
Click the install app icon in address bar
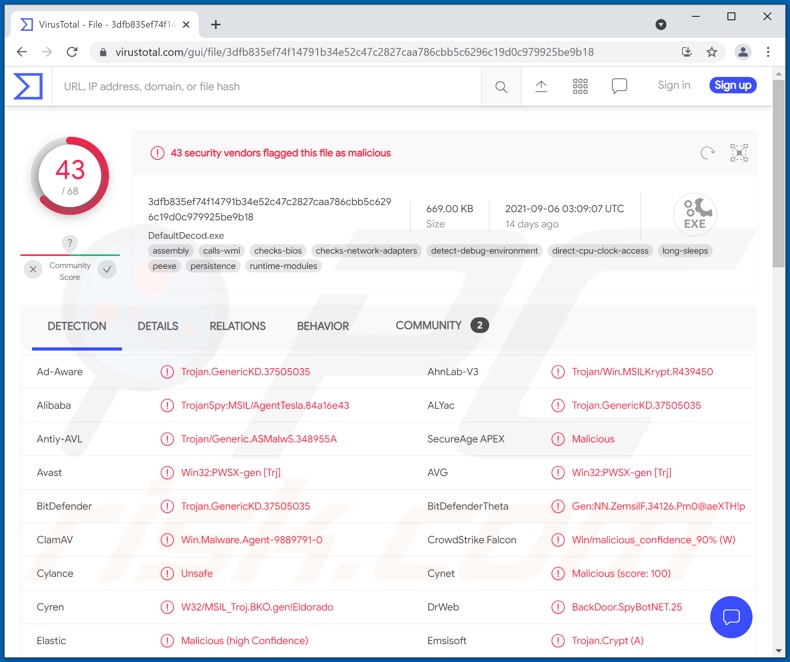click(x=686, y=52)
